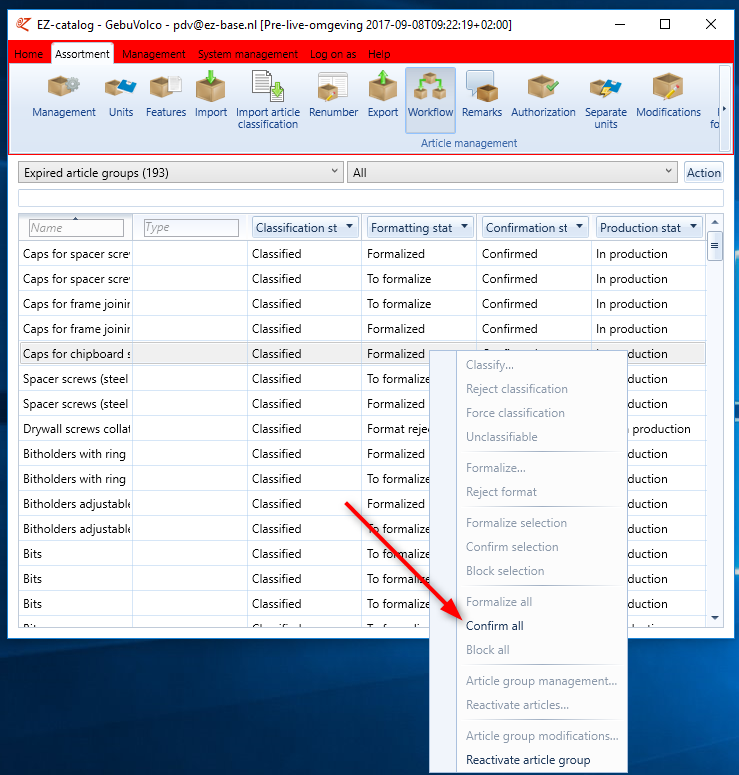Open the System management tab
739x775 pixels.
coord(248,54)
